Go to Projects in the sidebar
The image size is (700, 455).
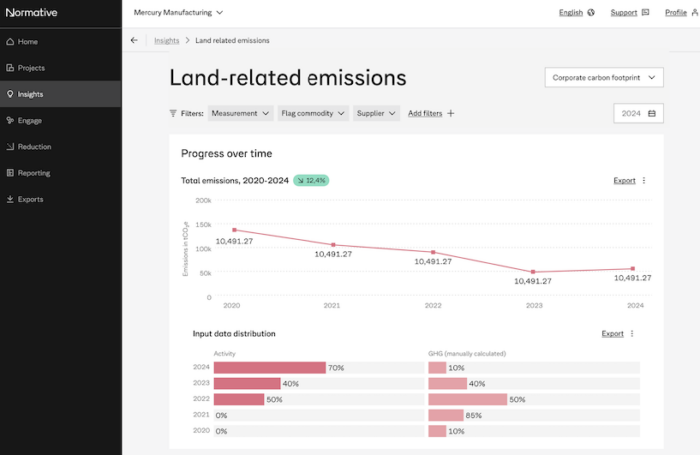pyautogui.click(x=31, y=68)
